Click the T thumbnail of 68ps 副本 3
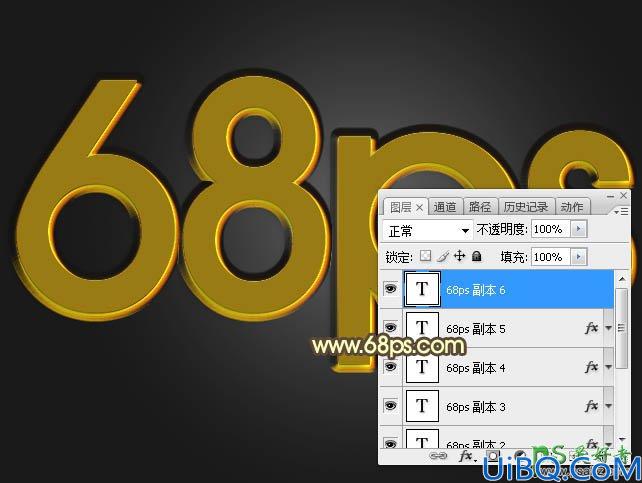This screenshot has width=642, height=483. tap(422, 406)
